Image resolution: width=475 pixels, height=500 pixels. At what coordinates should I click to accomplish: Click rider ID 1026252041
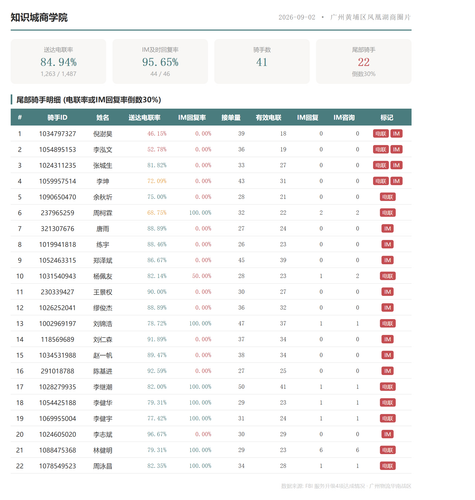57,308
